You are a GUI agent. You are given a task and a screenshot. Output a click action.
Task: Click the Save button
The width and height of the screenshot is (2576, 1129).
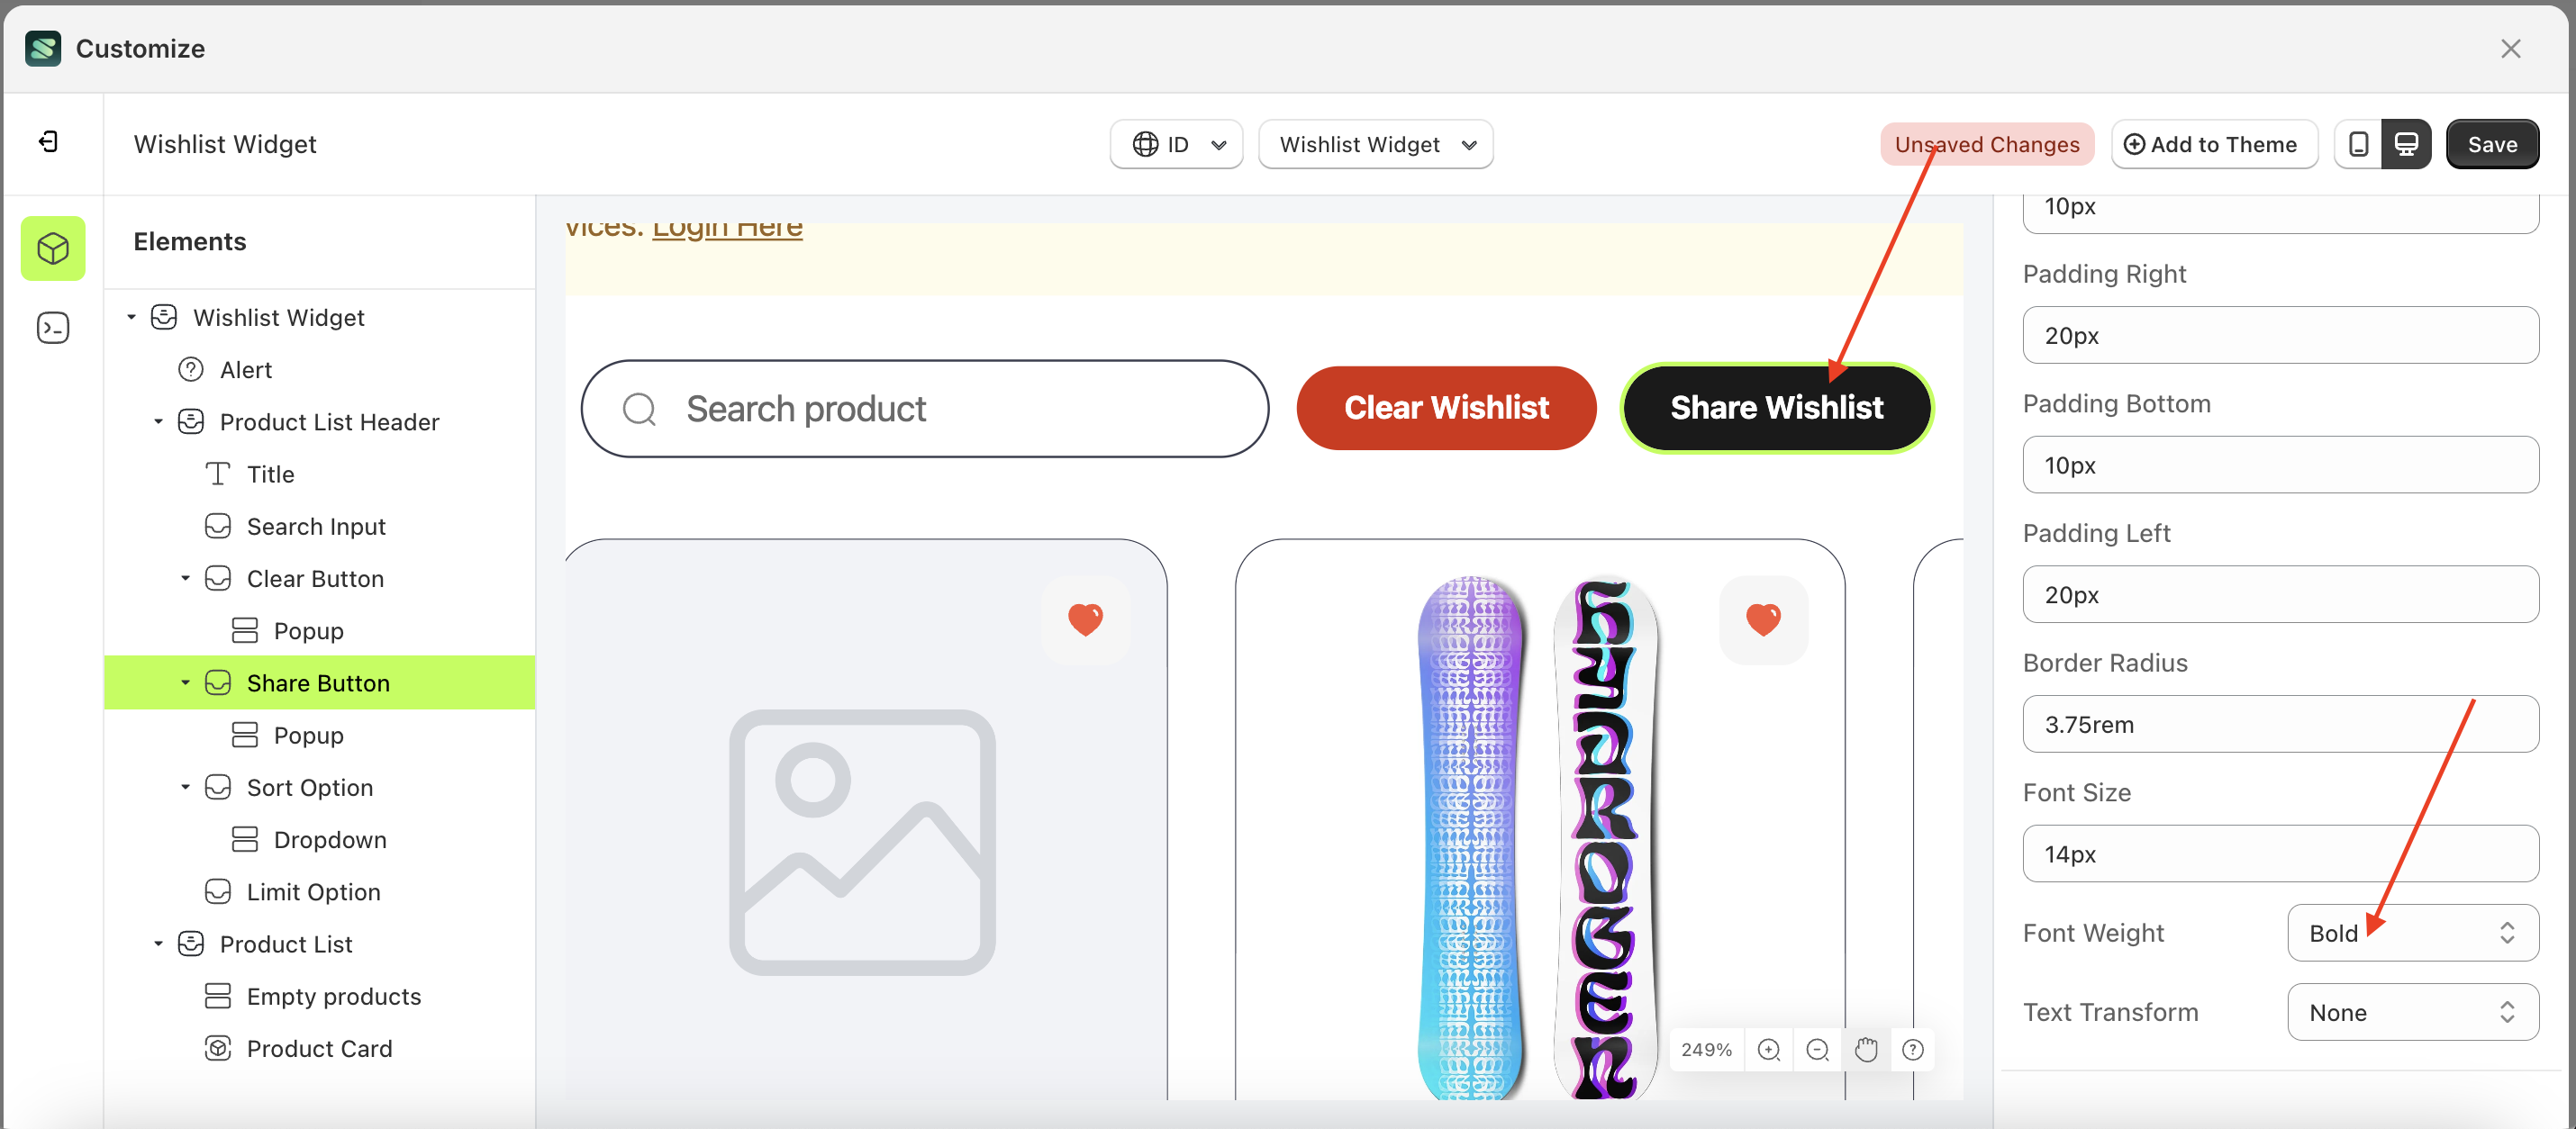[x=2492, y=143]
